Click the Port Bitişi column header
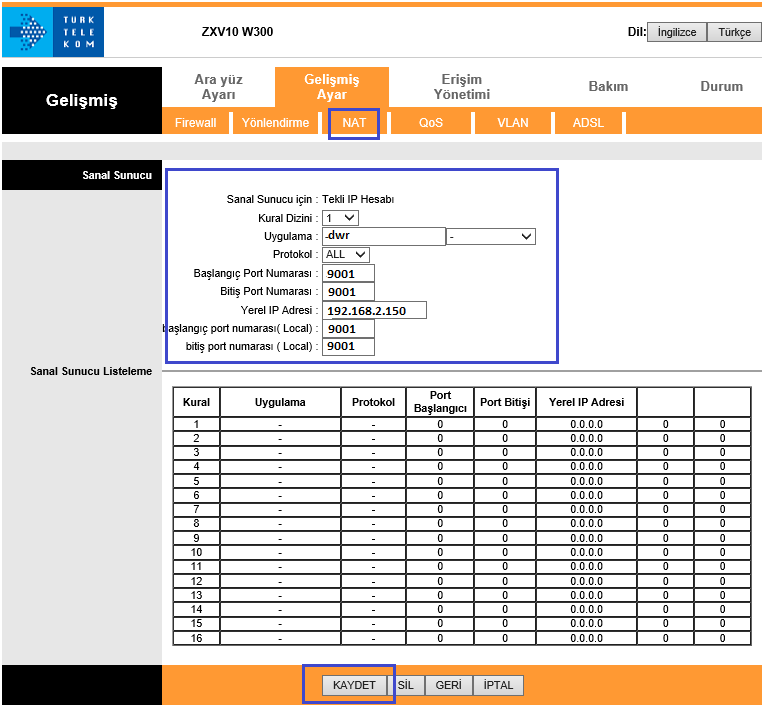Image resolution: width=763 pixels, height=705 pixels. [505, 402]
